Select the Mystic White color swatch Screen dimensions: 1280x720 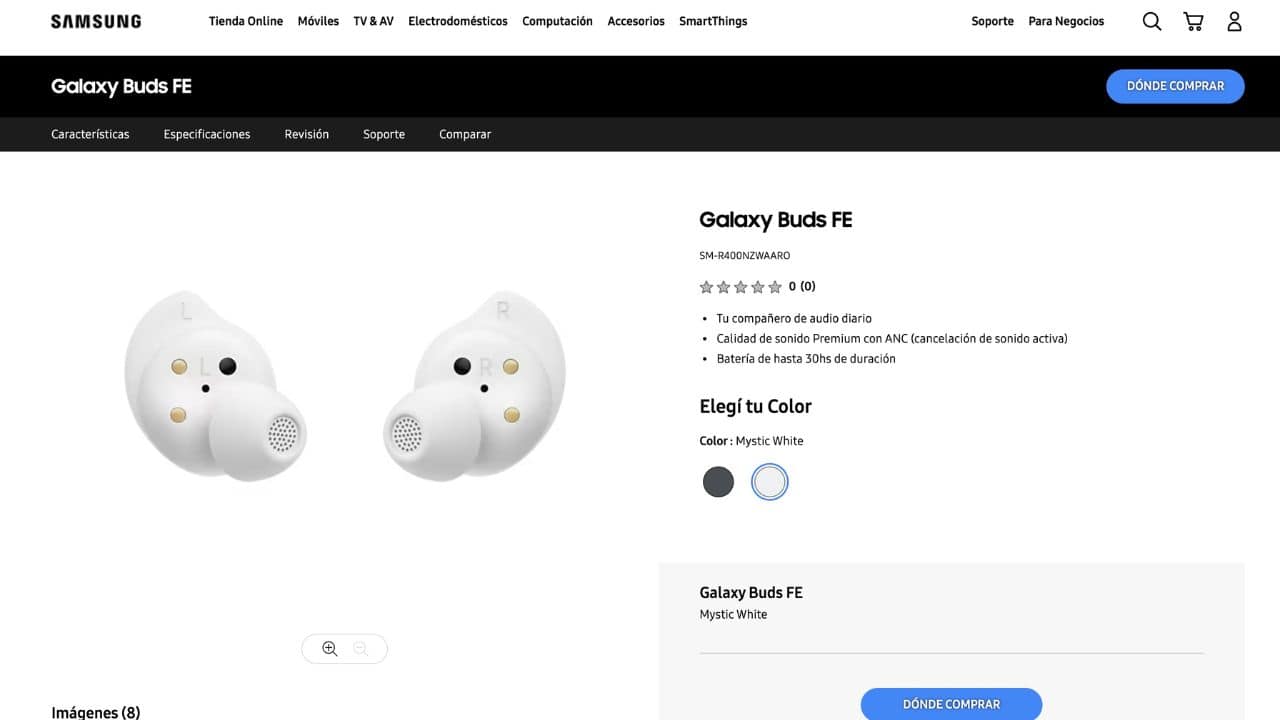click(770, 482)
